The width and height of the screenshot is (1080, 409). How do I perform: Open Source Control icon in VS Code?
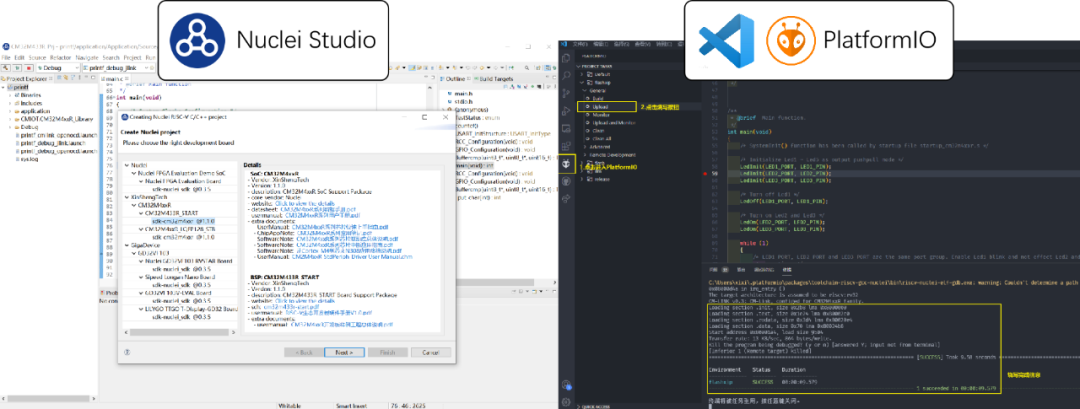click(x=566, y=93)
